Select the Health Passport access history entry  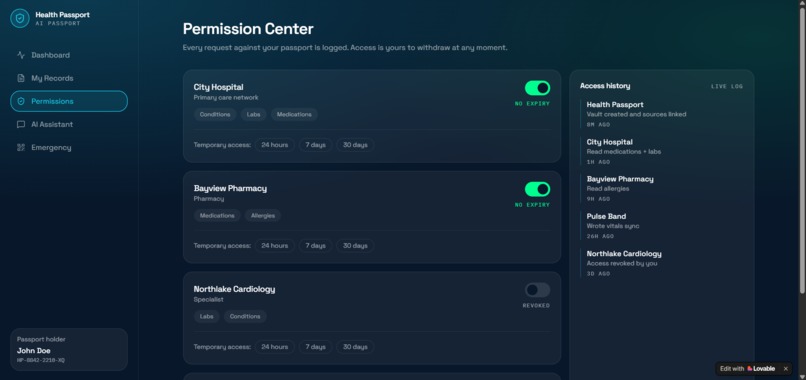[661, 114]
